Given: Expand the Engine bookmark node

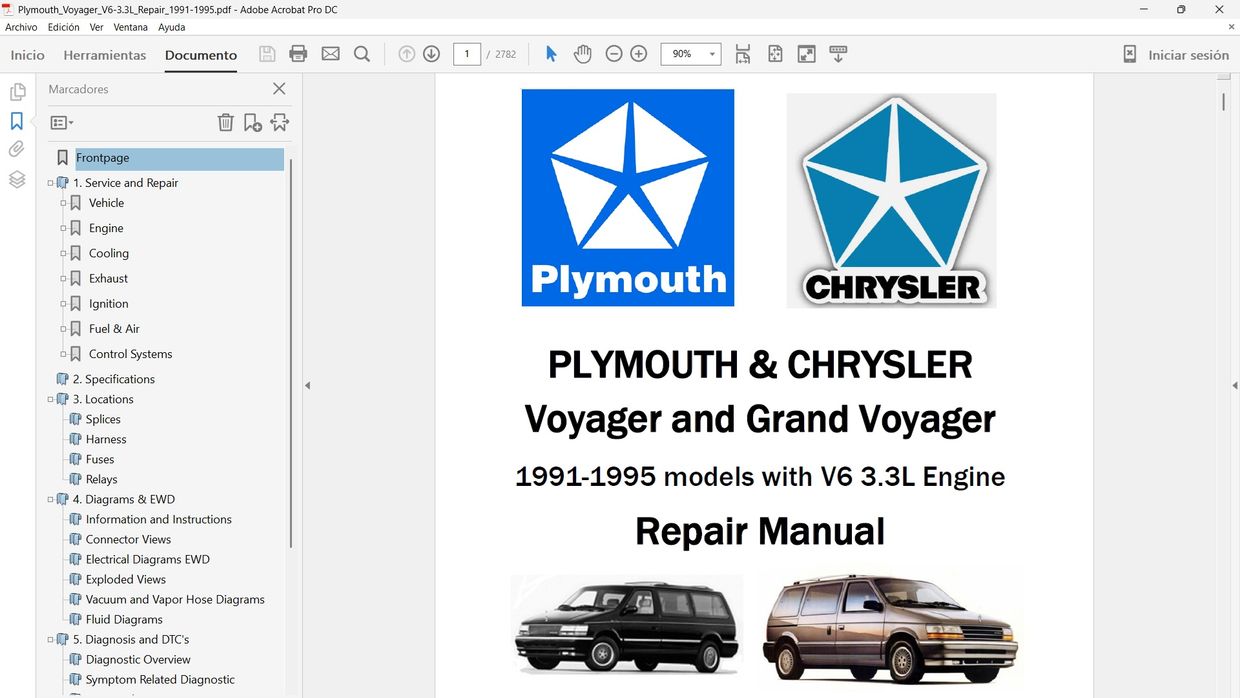Looking at the screenshot, I should 63,228.
